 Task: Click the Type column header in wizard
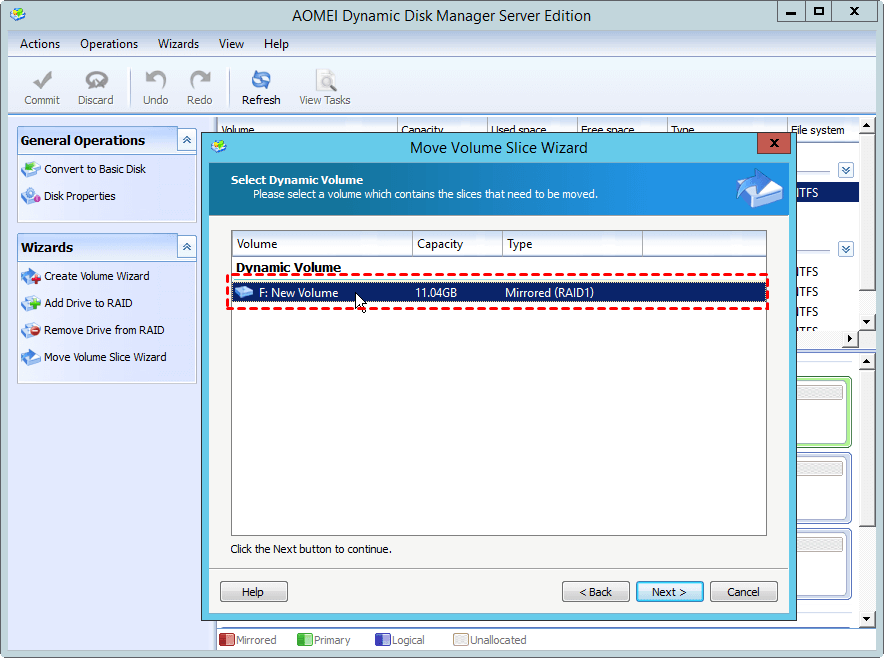[x=572, y=244]
